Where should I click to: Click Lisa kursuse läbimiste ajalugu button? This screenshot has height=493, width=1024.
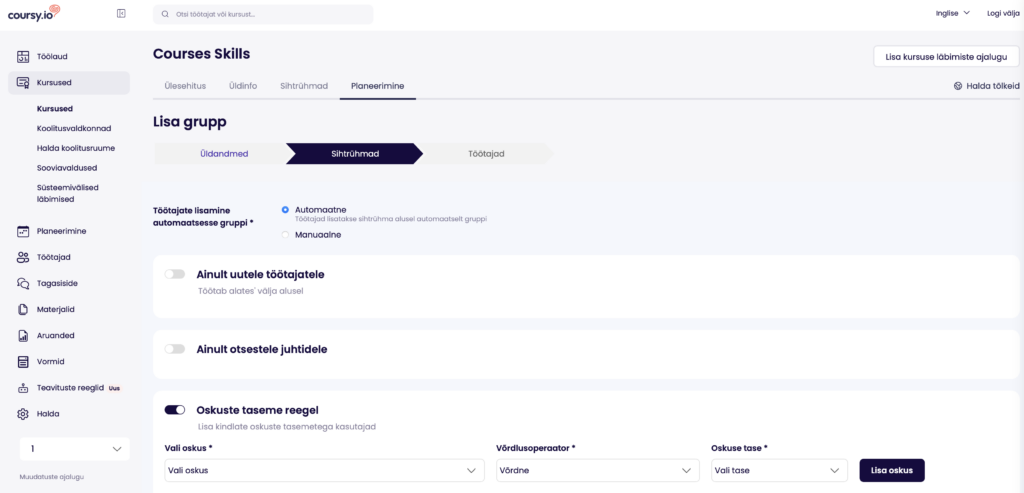(x=946, y=57)
